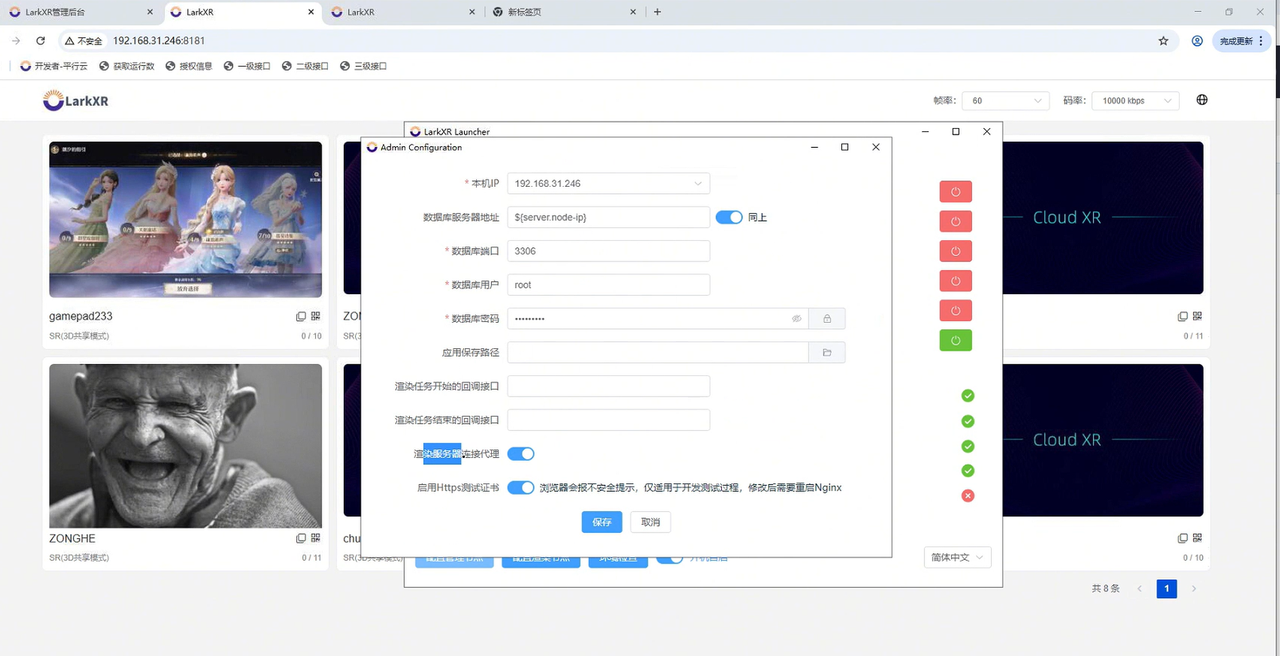Switch to the 新标签页 browser tab

click(565, 12)
